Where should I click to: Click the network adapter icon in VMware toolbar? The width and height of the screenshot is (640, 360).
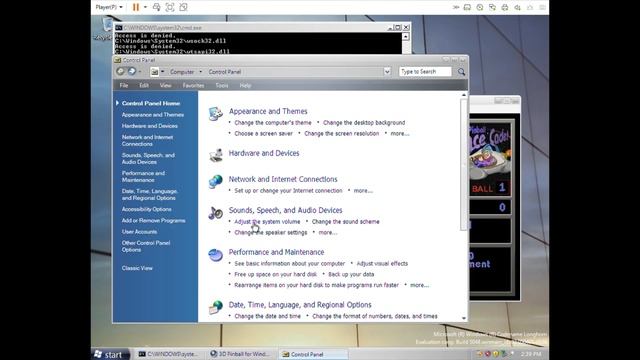point(492,7)
